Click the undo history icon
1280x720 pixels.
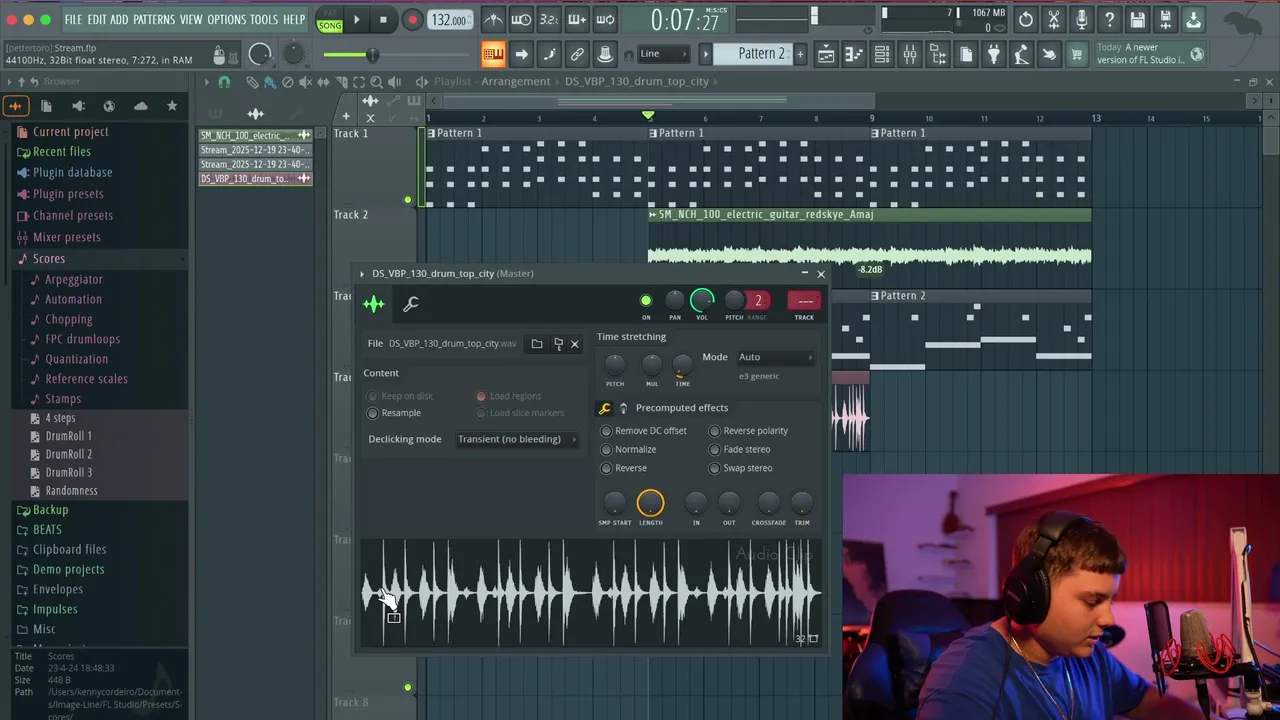pos(1026,19)
